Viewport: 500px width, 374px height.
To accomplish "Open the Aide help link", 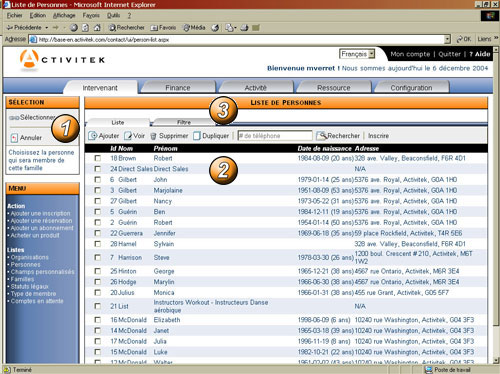I will (480, 54).
